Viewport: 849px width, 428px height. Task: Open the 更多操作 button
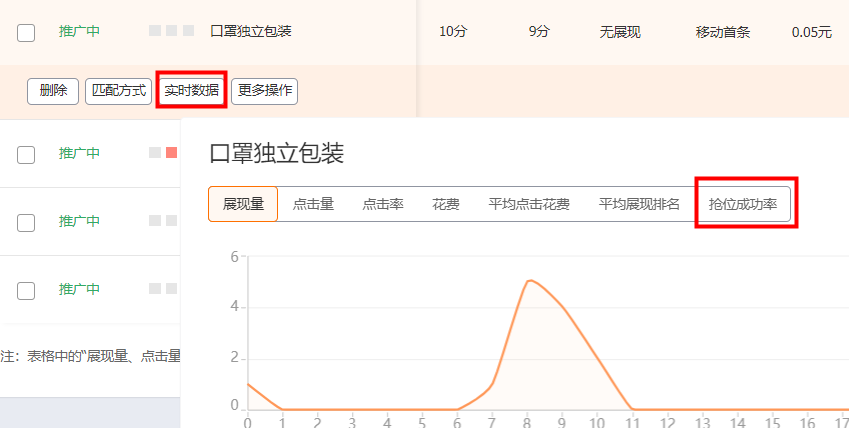tap(265, 91)
